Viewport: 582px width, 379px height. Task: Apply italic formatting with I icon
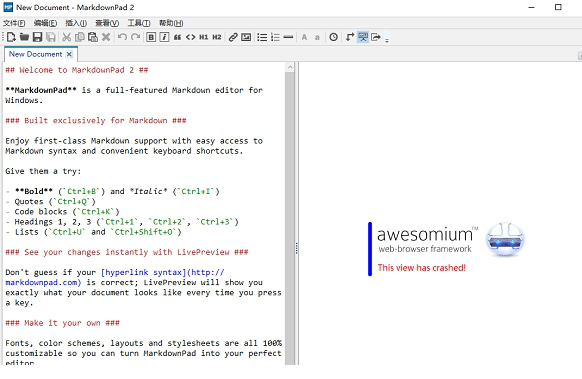pos(164,37)
